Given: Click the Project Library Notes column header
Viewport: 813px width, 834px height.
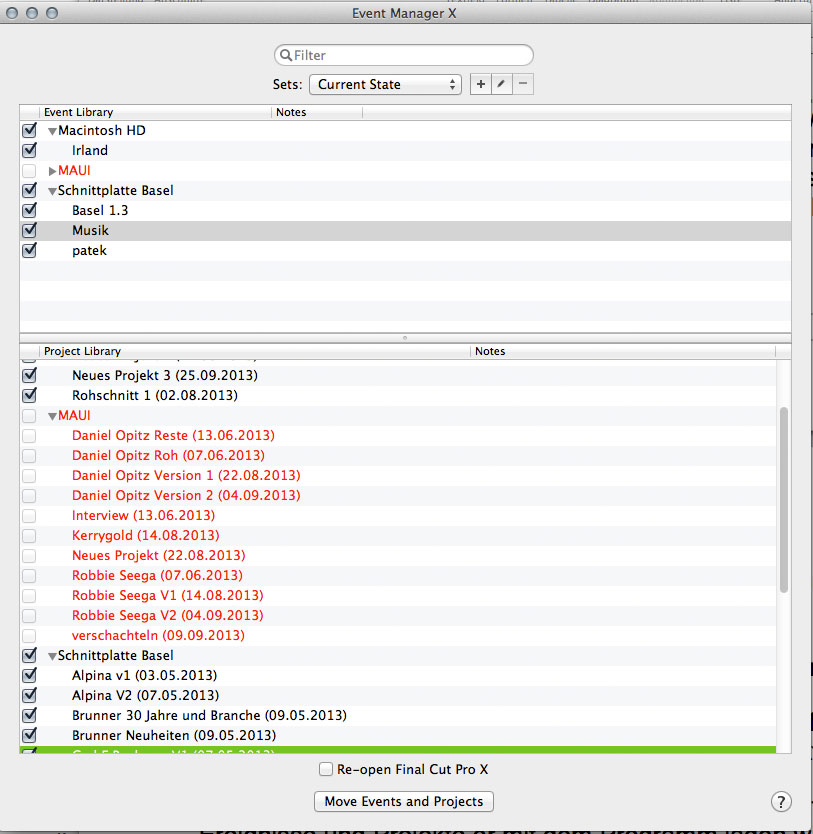Looking at the screenshot, I should click(x=620, y=351).
